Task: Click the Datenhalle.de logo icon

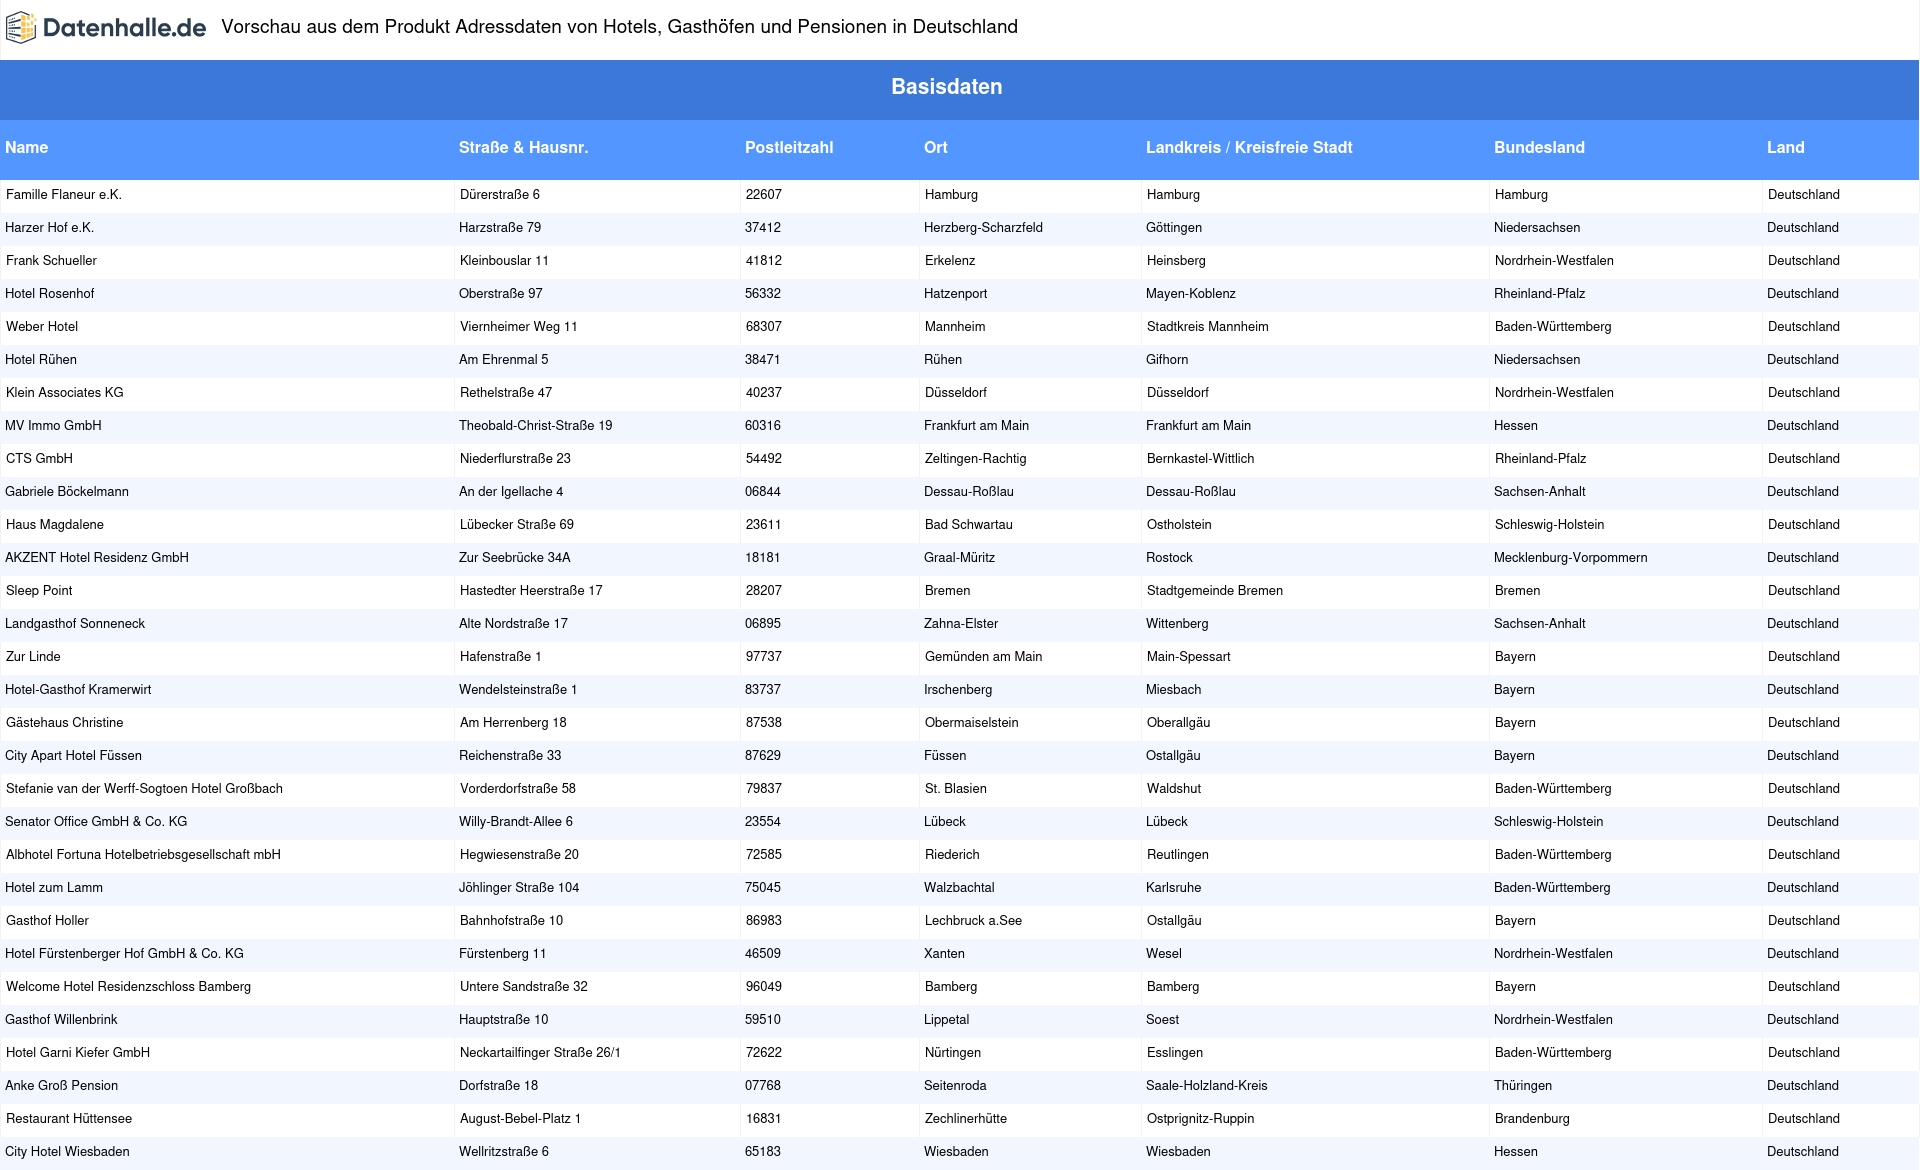Action: tap(21, 28)
